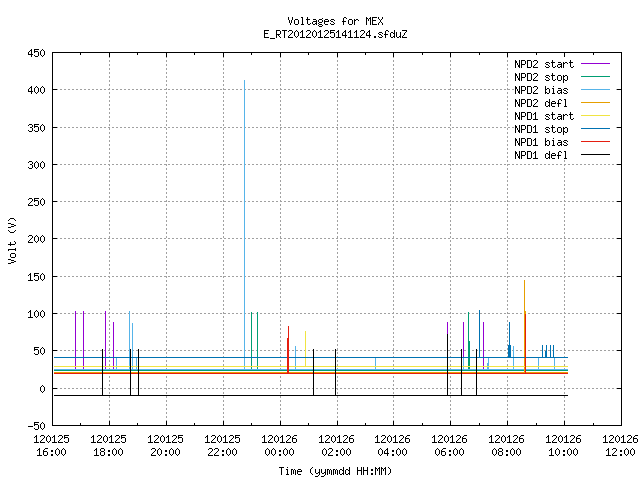Screen dimensions: 640x480
Task: Select the NPD1 defl legend label
Action: (x=541, y=155)
